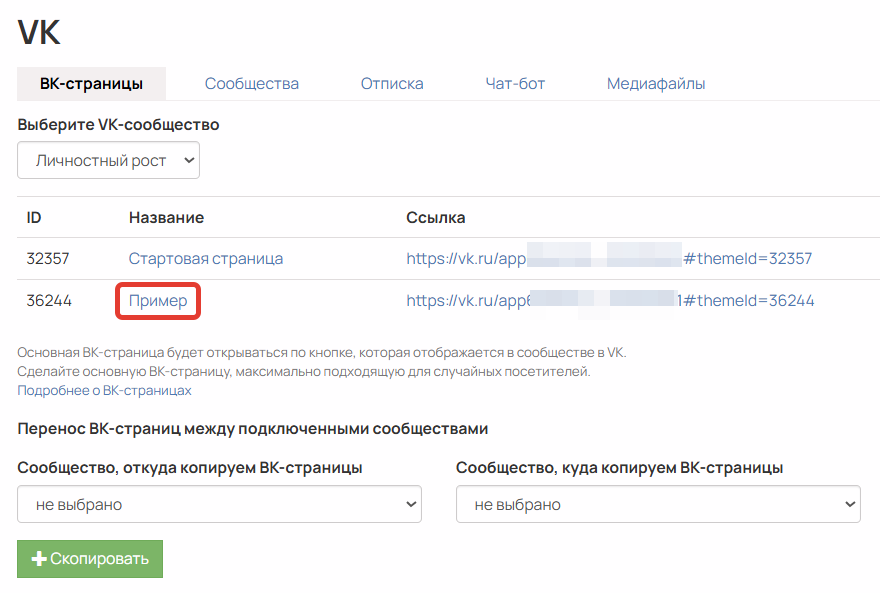
Task: Go to the Чат-бот tab
Action: click(515, 84)
